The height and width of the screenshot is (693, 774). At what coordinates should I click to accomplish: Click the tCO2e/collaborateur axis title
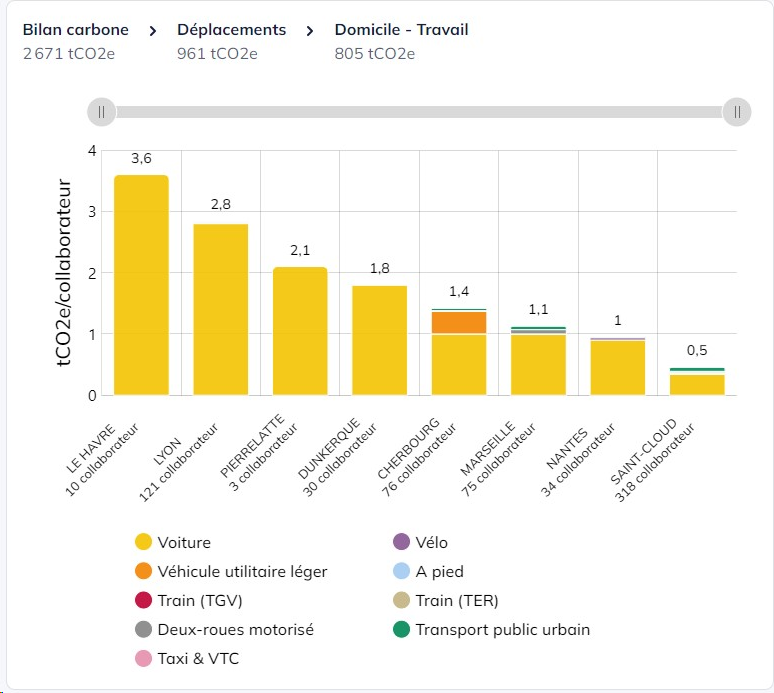pos(64,272)
